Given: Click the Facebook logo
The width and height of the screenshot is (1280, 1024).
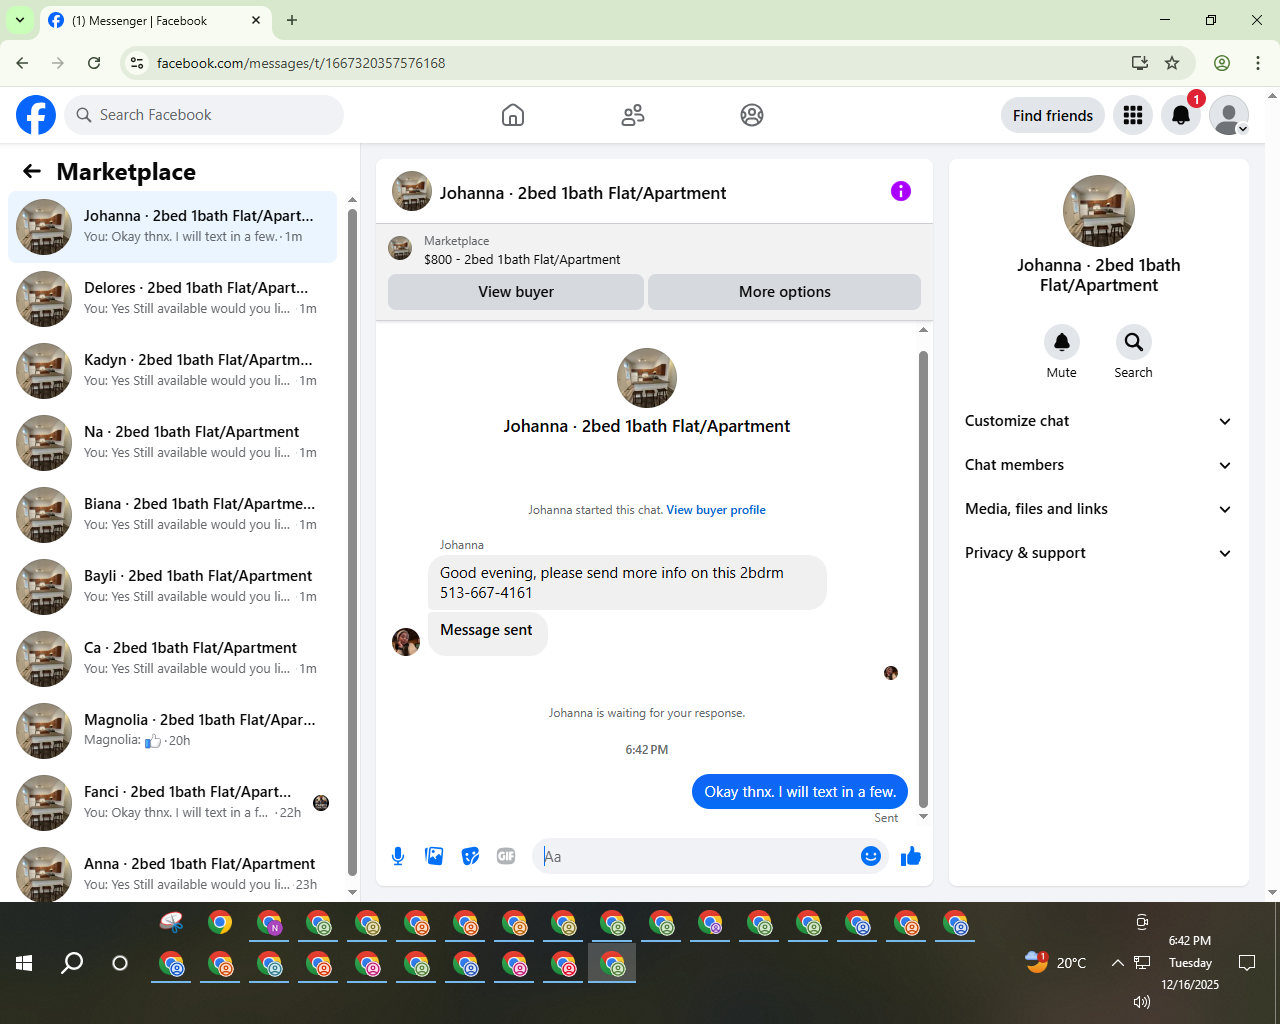Looking at the screenshot, I should coord(36,115).
